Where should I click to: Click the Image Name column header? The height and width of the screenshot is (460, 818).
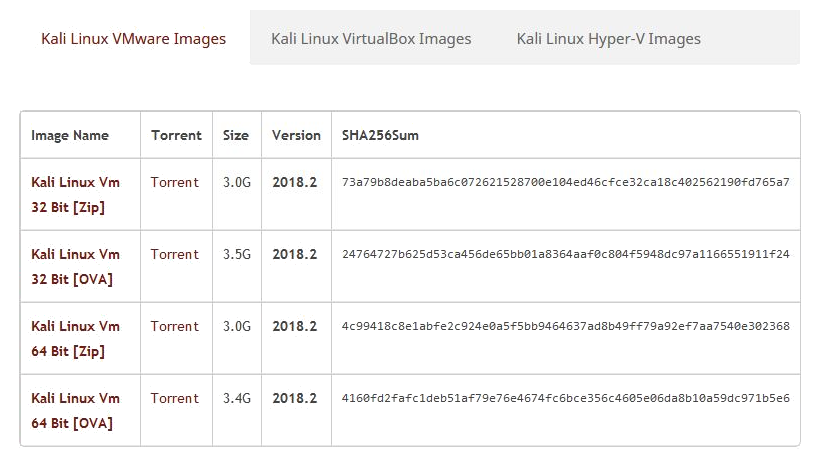pyautogui.click(x=70, y=135)
